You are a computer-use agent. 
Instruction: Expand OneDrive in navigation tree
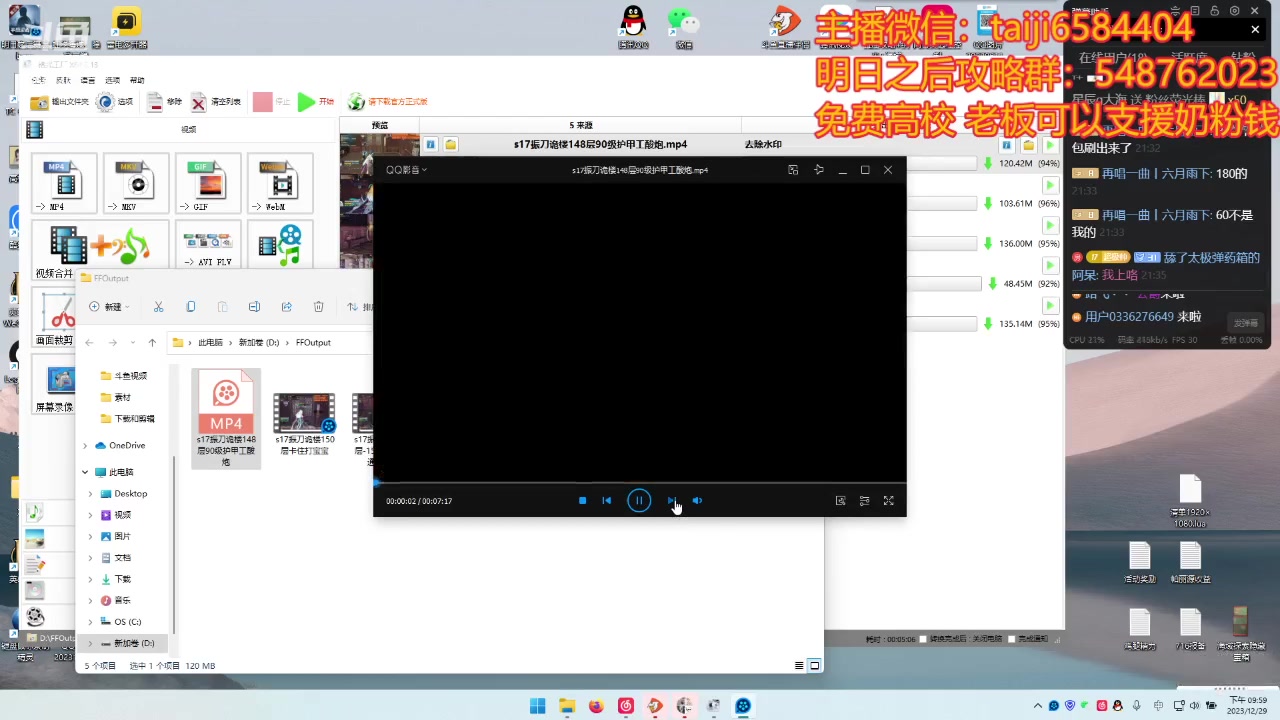point(85,445)
